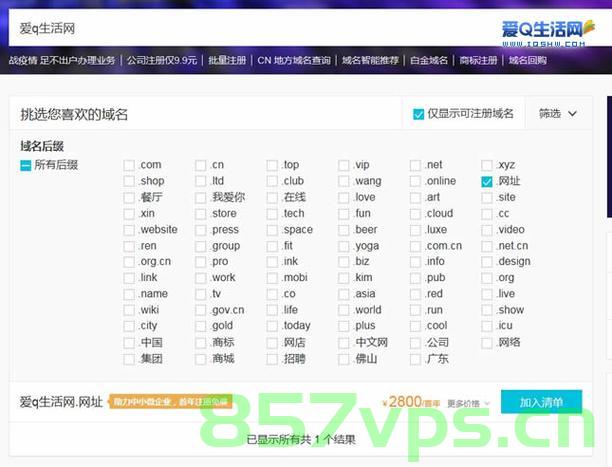Expand 更多价格 price dropdown
The height and width of the screenshot is (467, 612).
click(x=468, y=403)
